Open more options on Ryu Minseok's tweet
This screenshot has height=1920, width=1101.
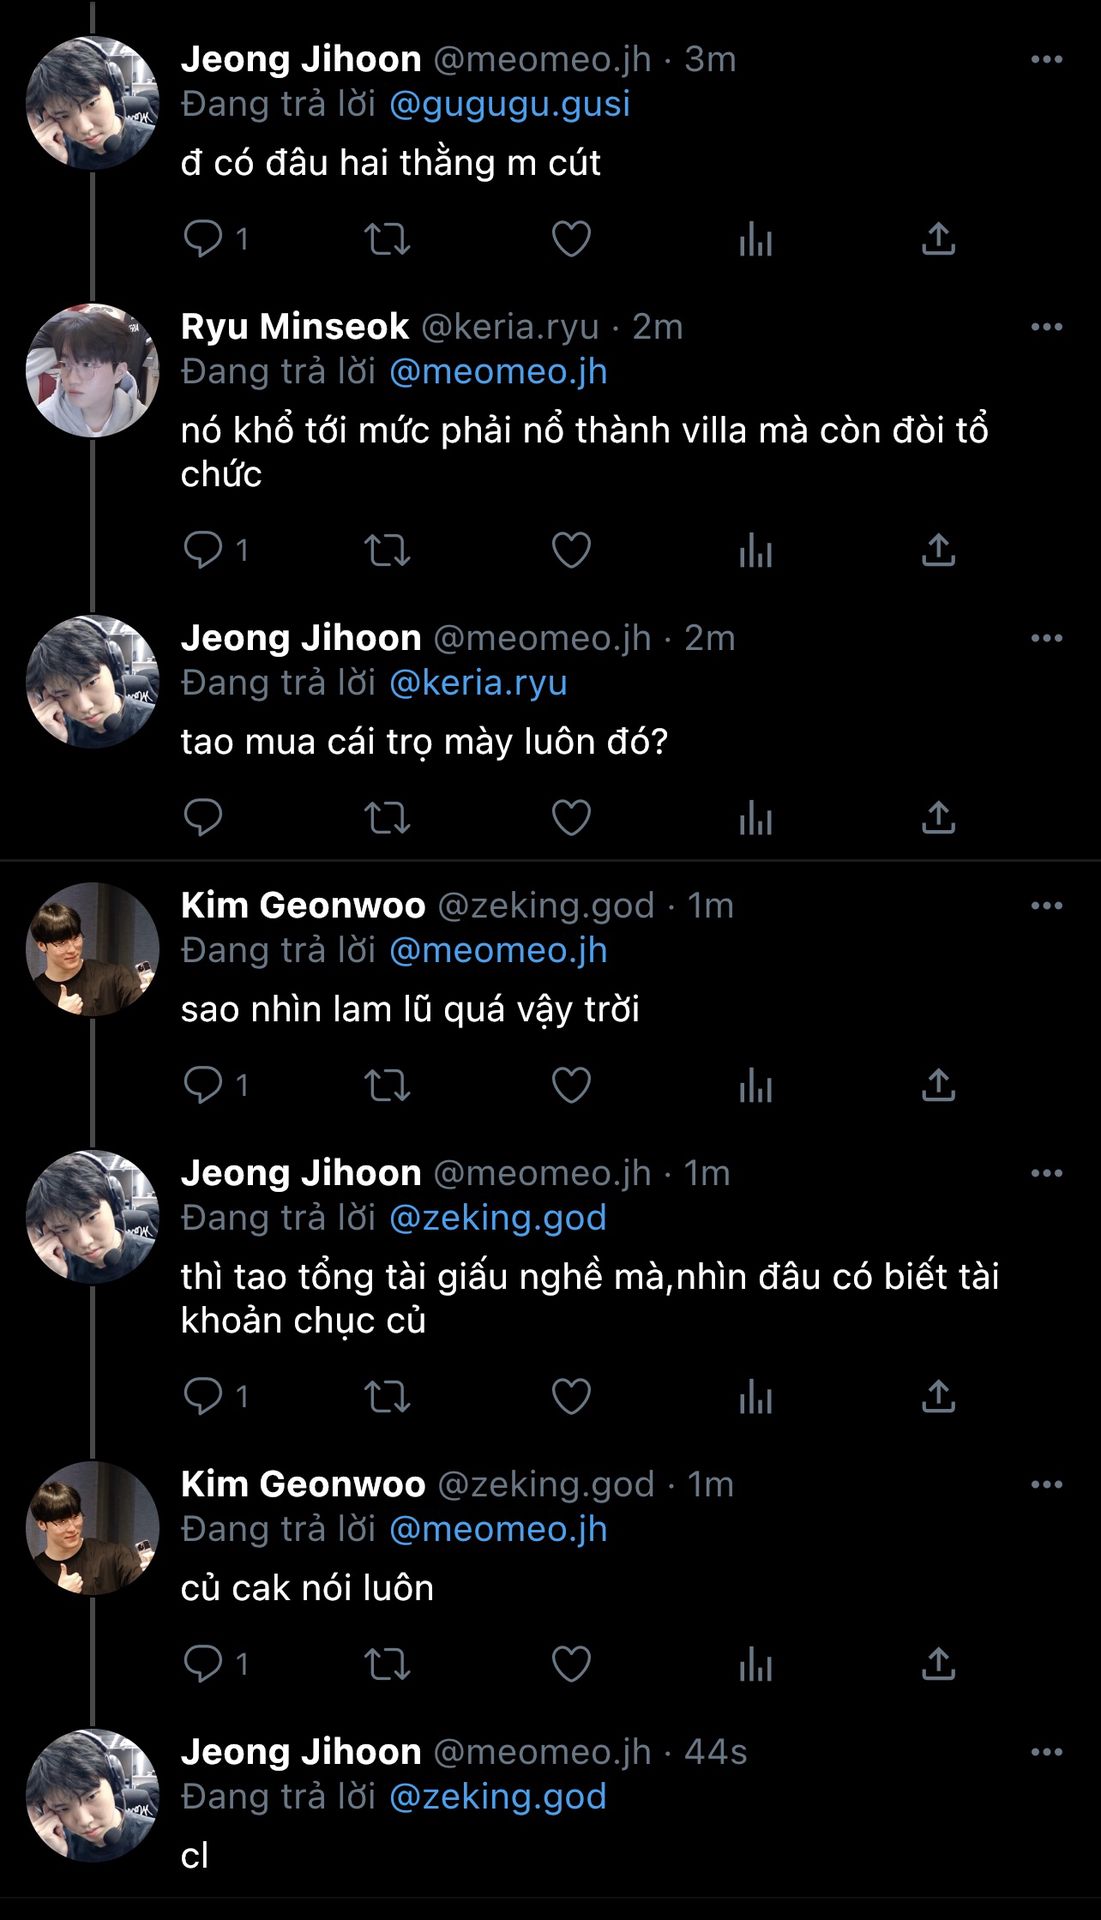(1046, 327)
